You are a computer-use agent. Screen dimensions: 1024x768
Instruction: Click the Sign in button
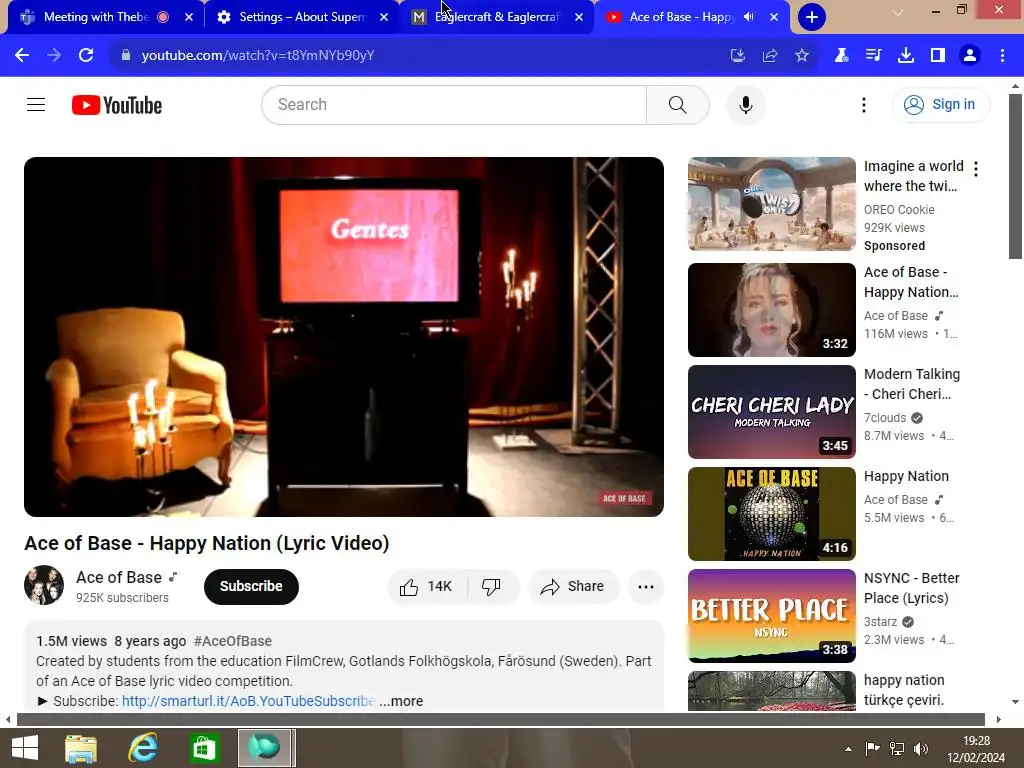[x=941, y=104]
